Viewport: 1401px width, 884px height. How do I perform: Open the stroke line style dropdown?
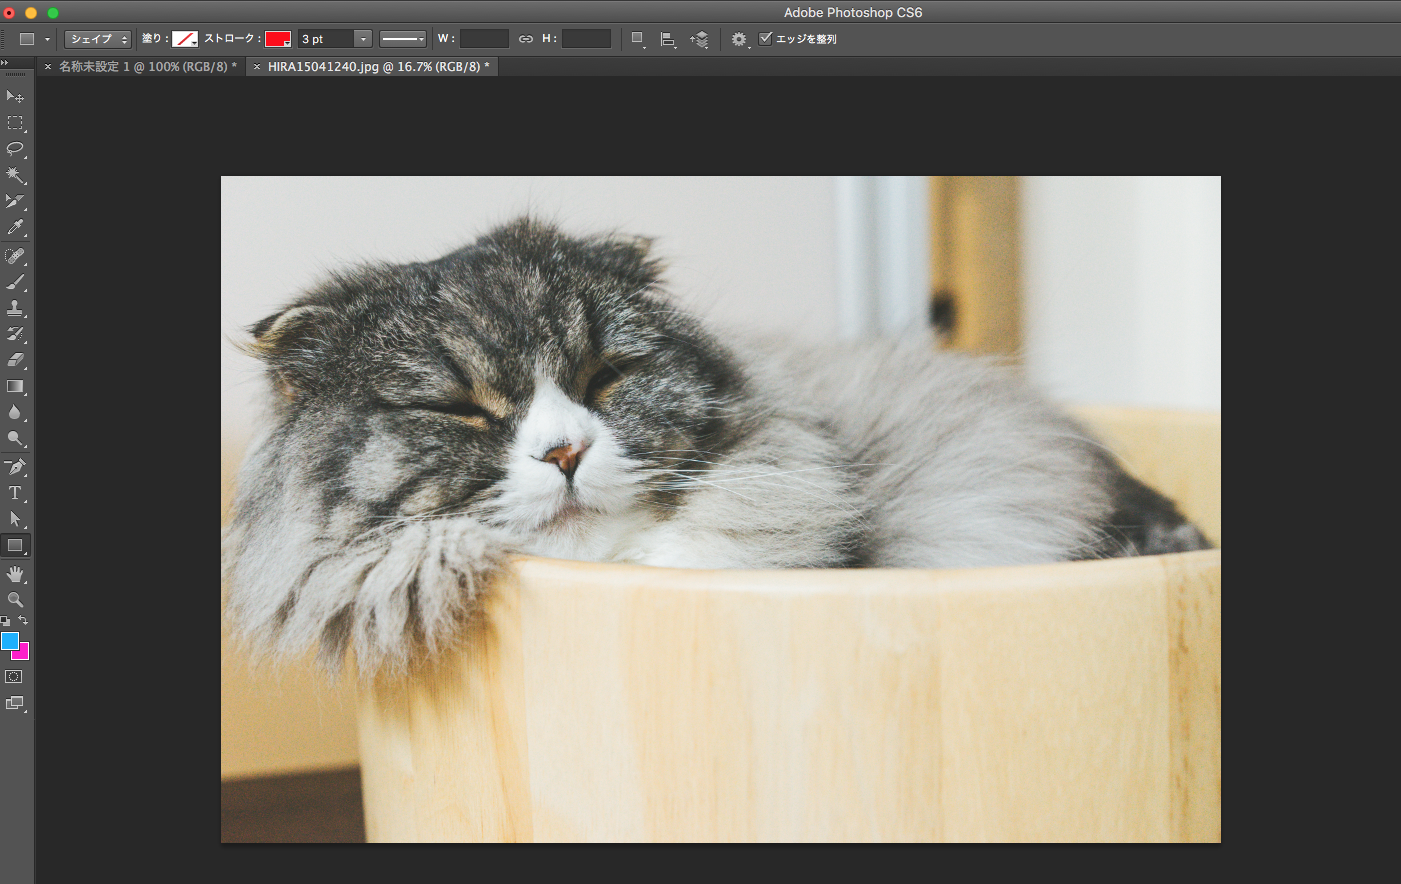[x=403, y=39]
